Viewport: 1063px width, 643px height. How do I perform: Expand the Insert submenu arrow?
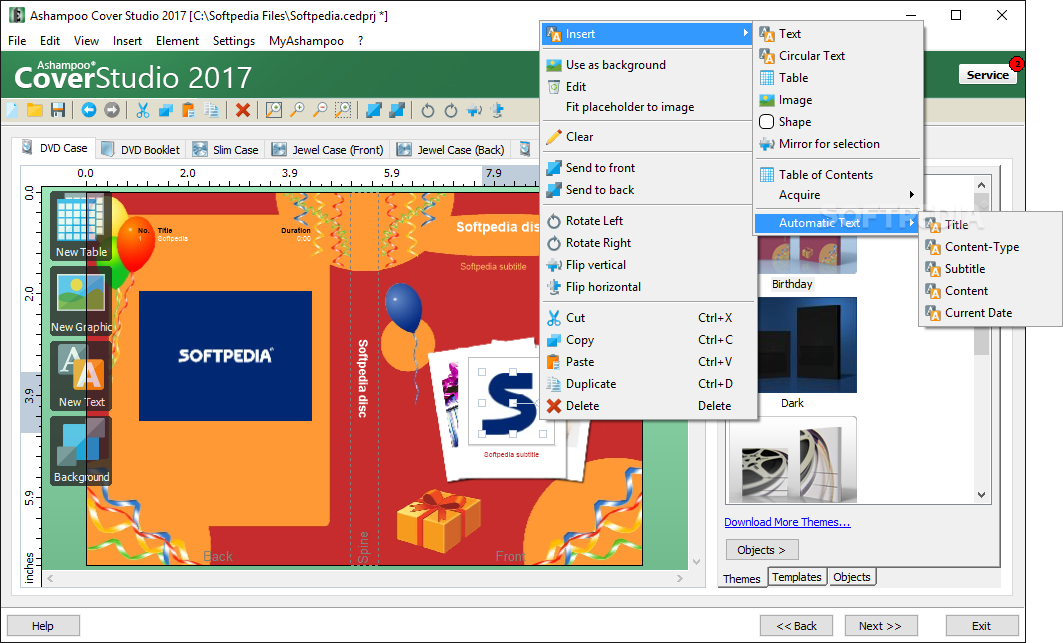pyautogui.click(x=745, y=33)
